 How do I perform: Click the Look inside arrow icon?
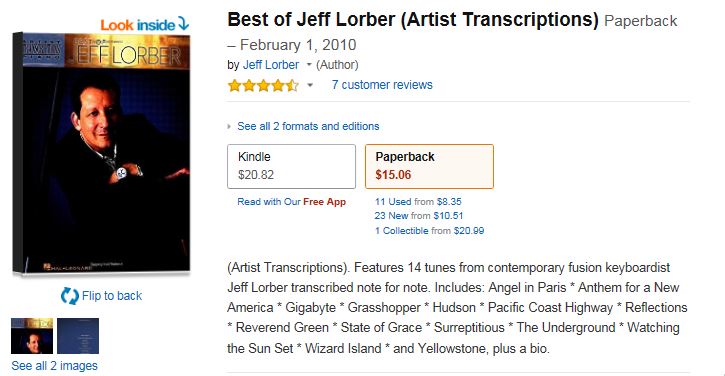(184, 24)
